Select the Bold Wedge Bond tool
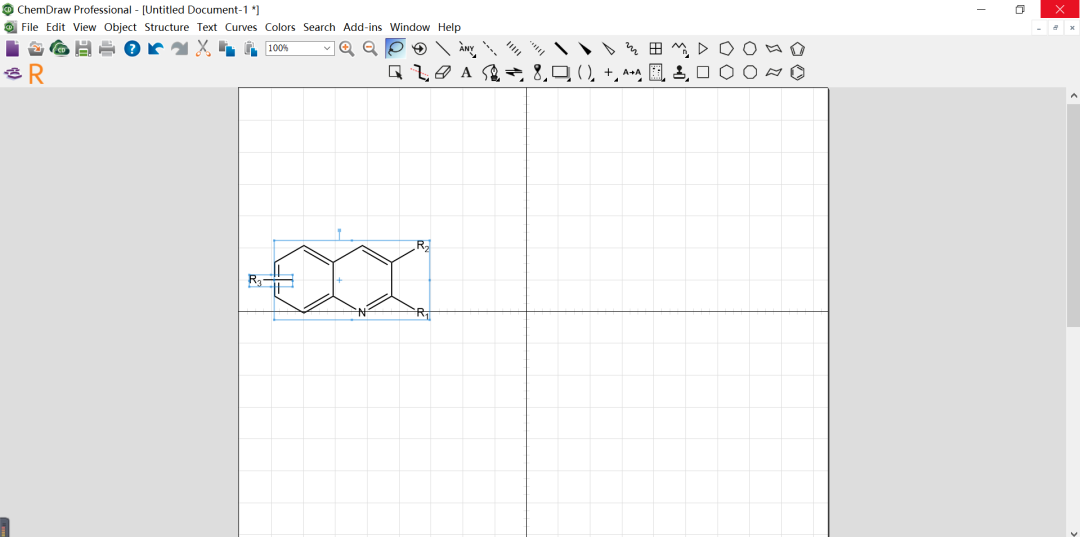Viewport: 1080px width, 537px height. point(585,49)
